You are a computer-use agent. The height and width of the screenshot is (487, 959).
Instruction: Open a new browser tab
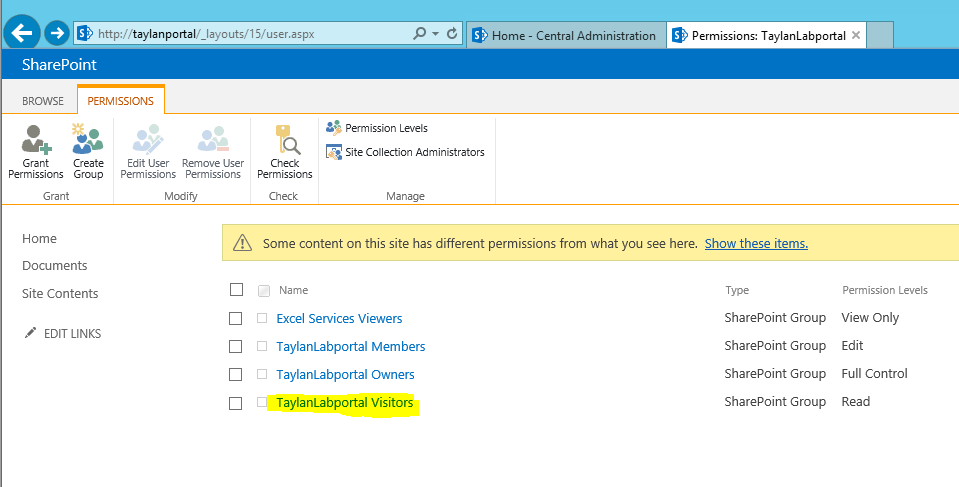880,35
